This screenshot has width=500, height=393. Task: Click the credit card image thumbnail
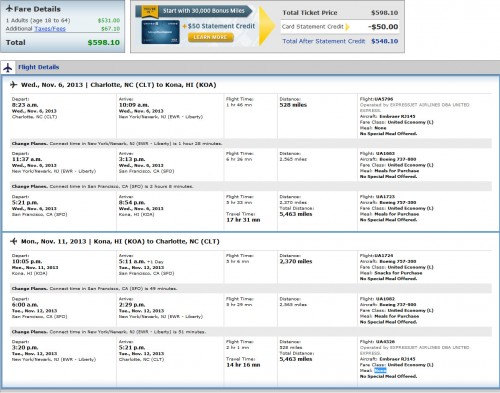point(160,32)
